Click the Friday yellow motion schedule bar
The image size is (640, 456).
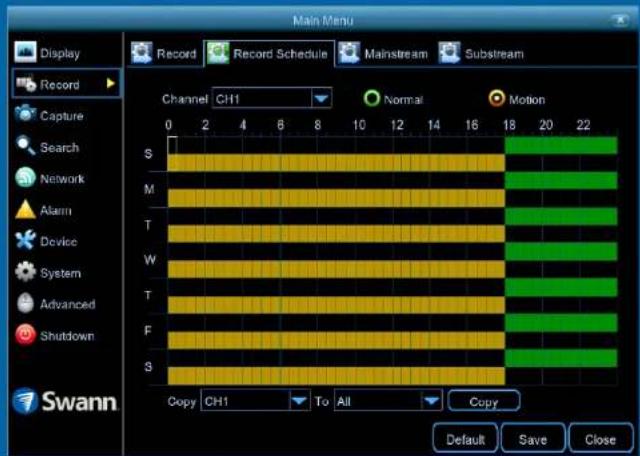coord(336,340)
